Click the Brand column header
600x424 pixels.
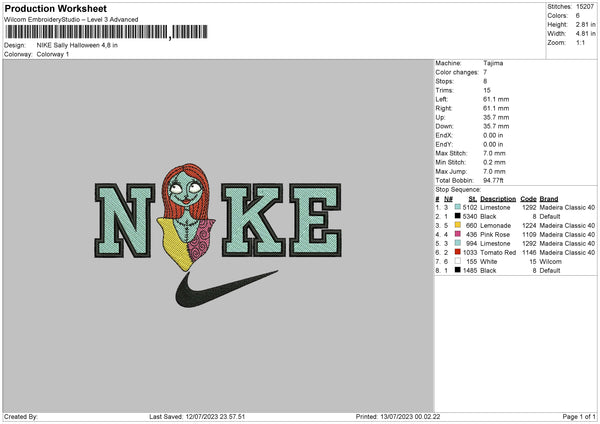tap(549, 199)
